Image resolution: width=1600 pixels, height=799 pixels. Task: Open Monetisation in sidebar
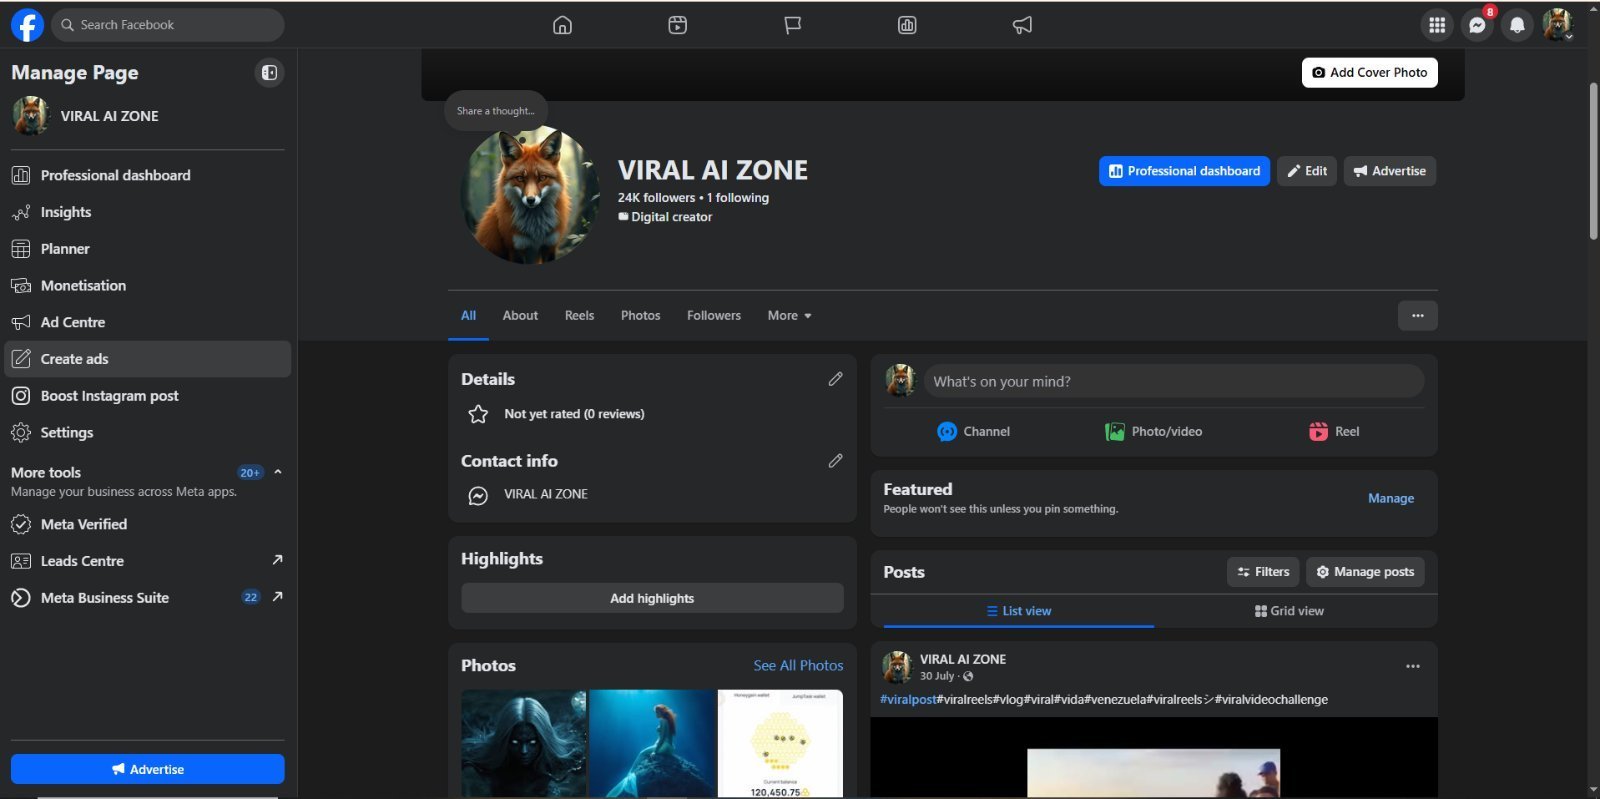point(148,286)
